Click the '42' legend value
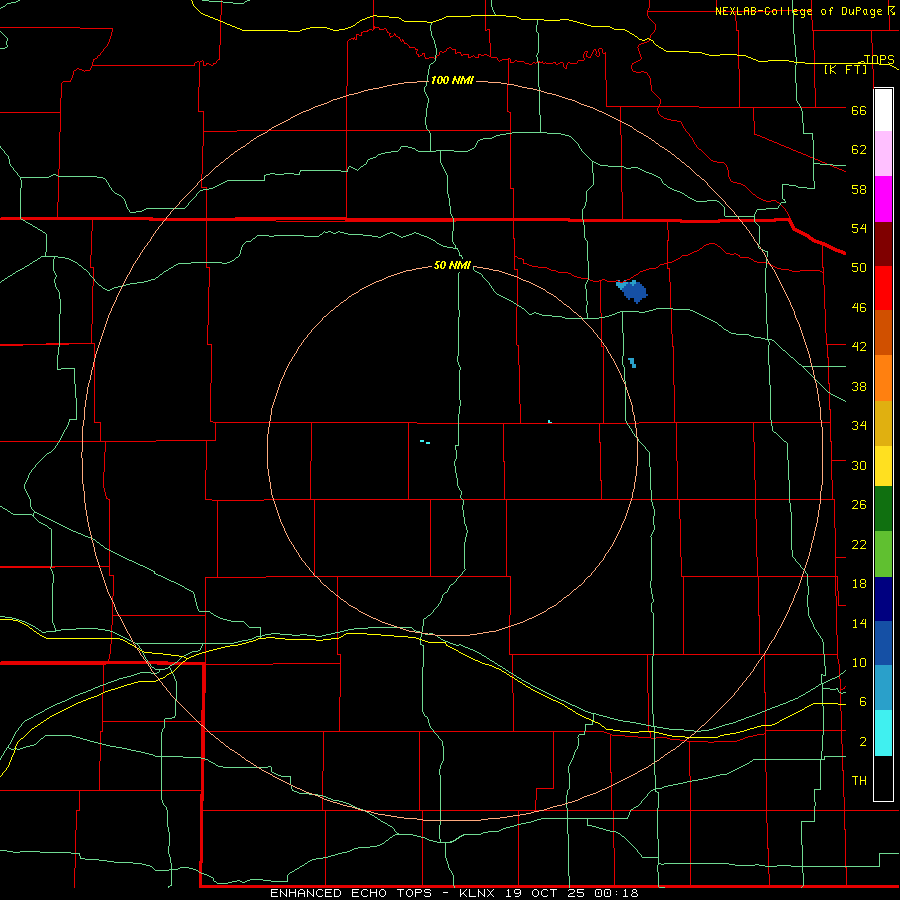The width and height of the screenshot is (900, 900). [859, 347]
